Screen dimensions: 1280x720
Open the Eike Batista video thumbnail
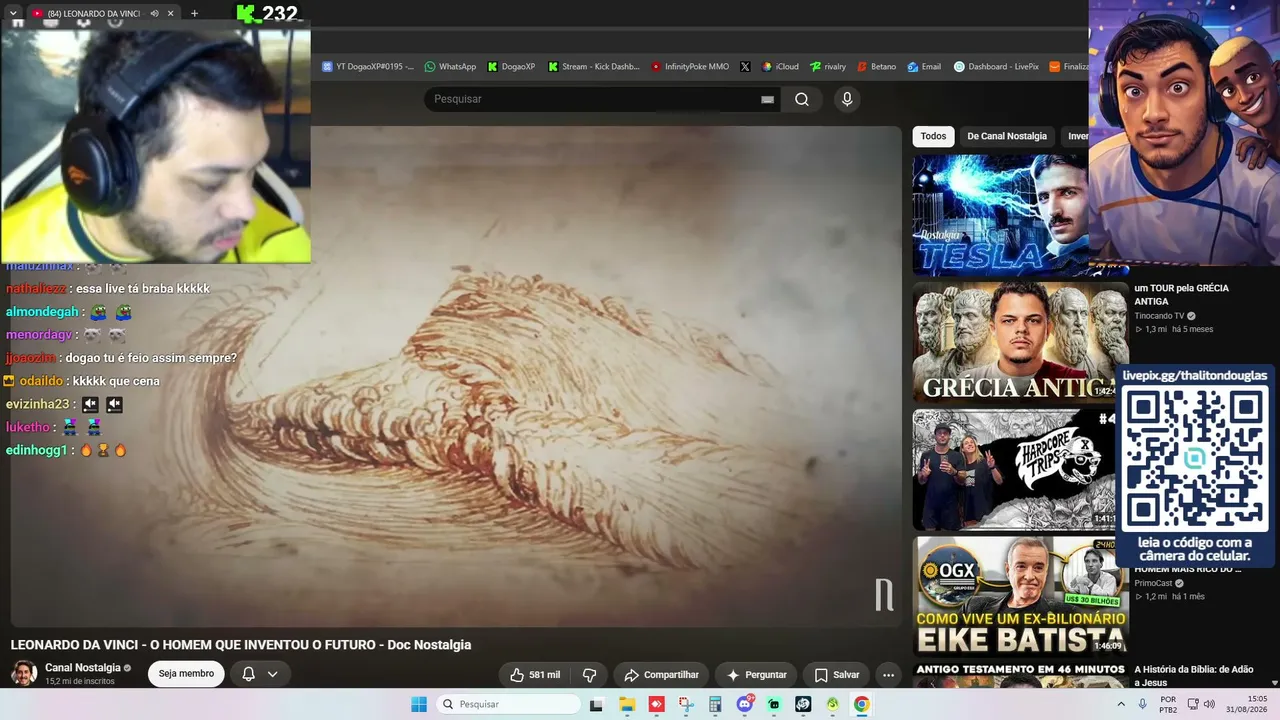coord(1020,596)
